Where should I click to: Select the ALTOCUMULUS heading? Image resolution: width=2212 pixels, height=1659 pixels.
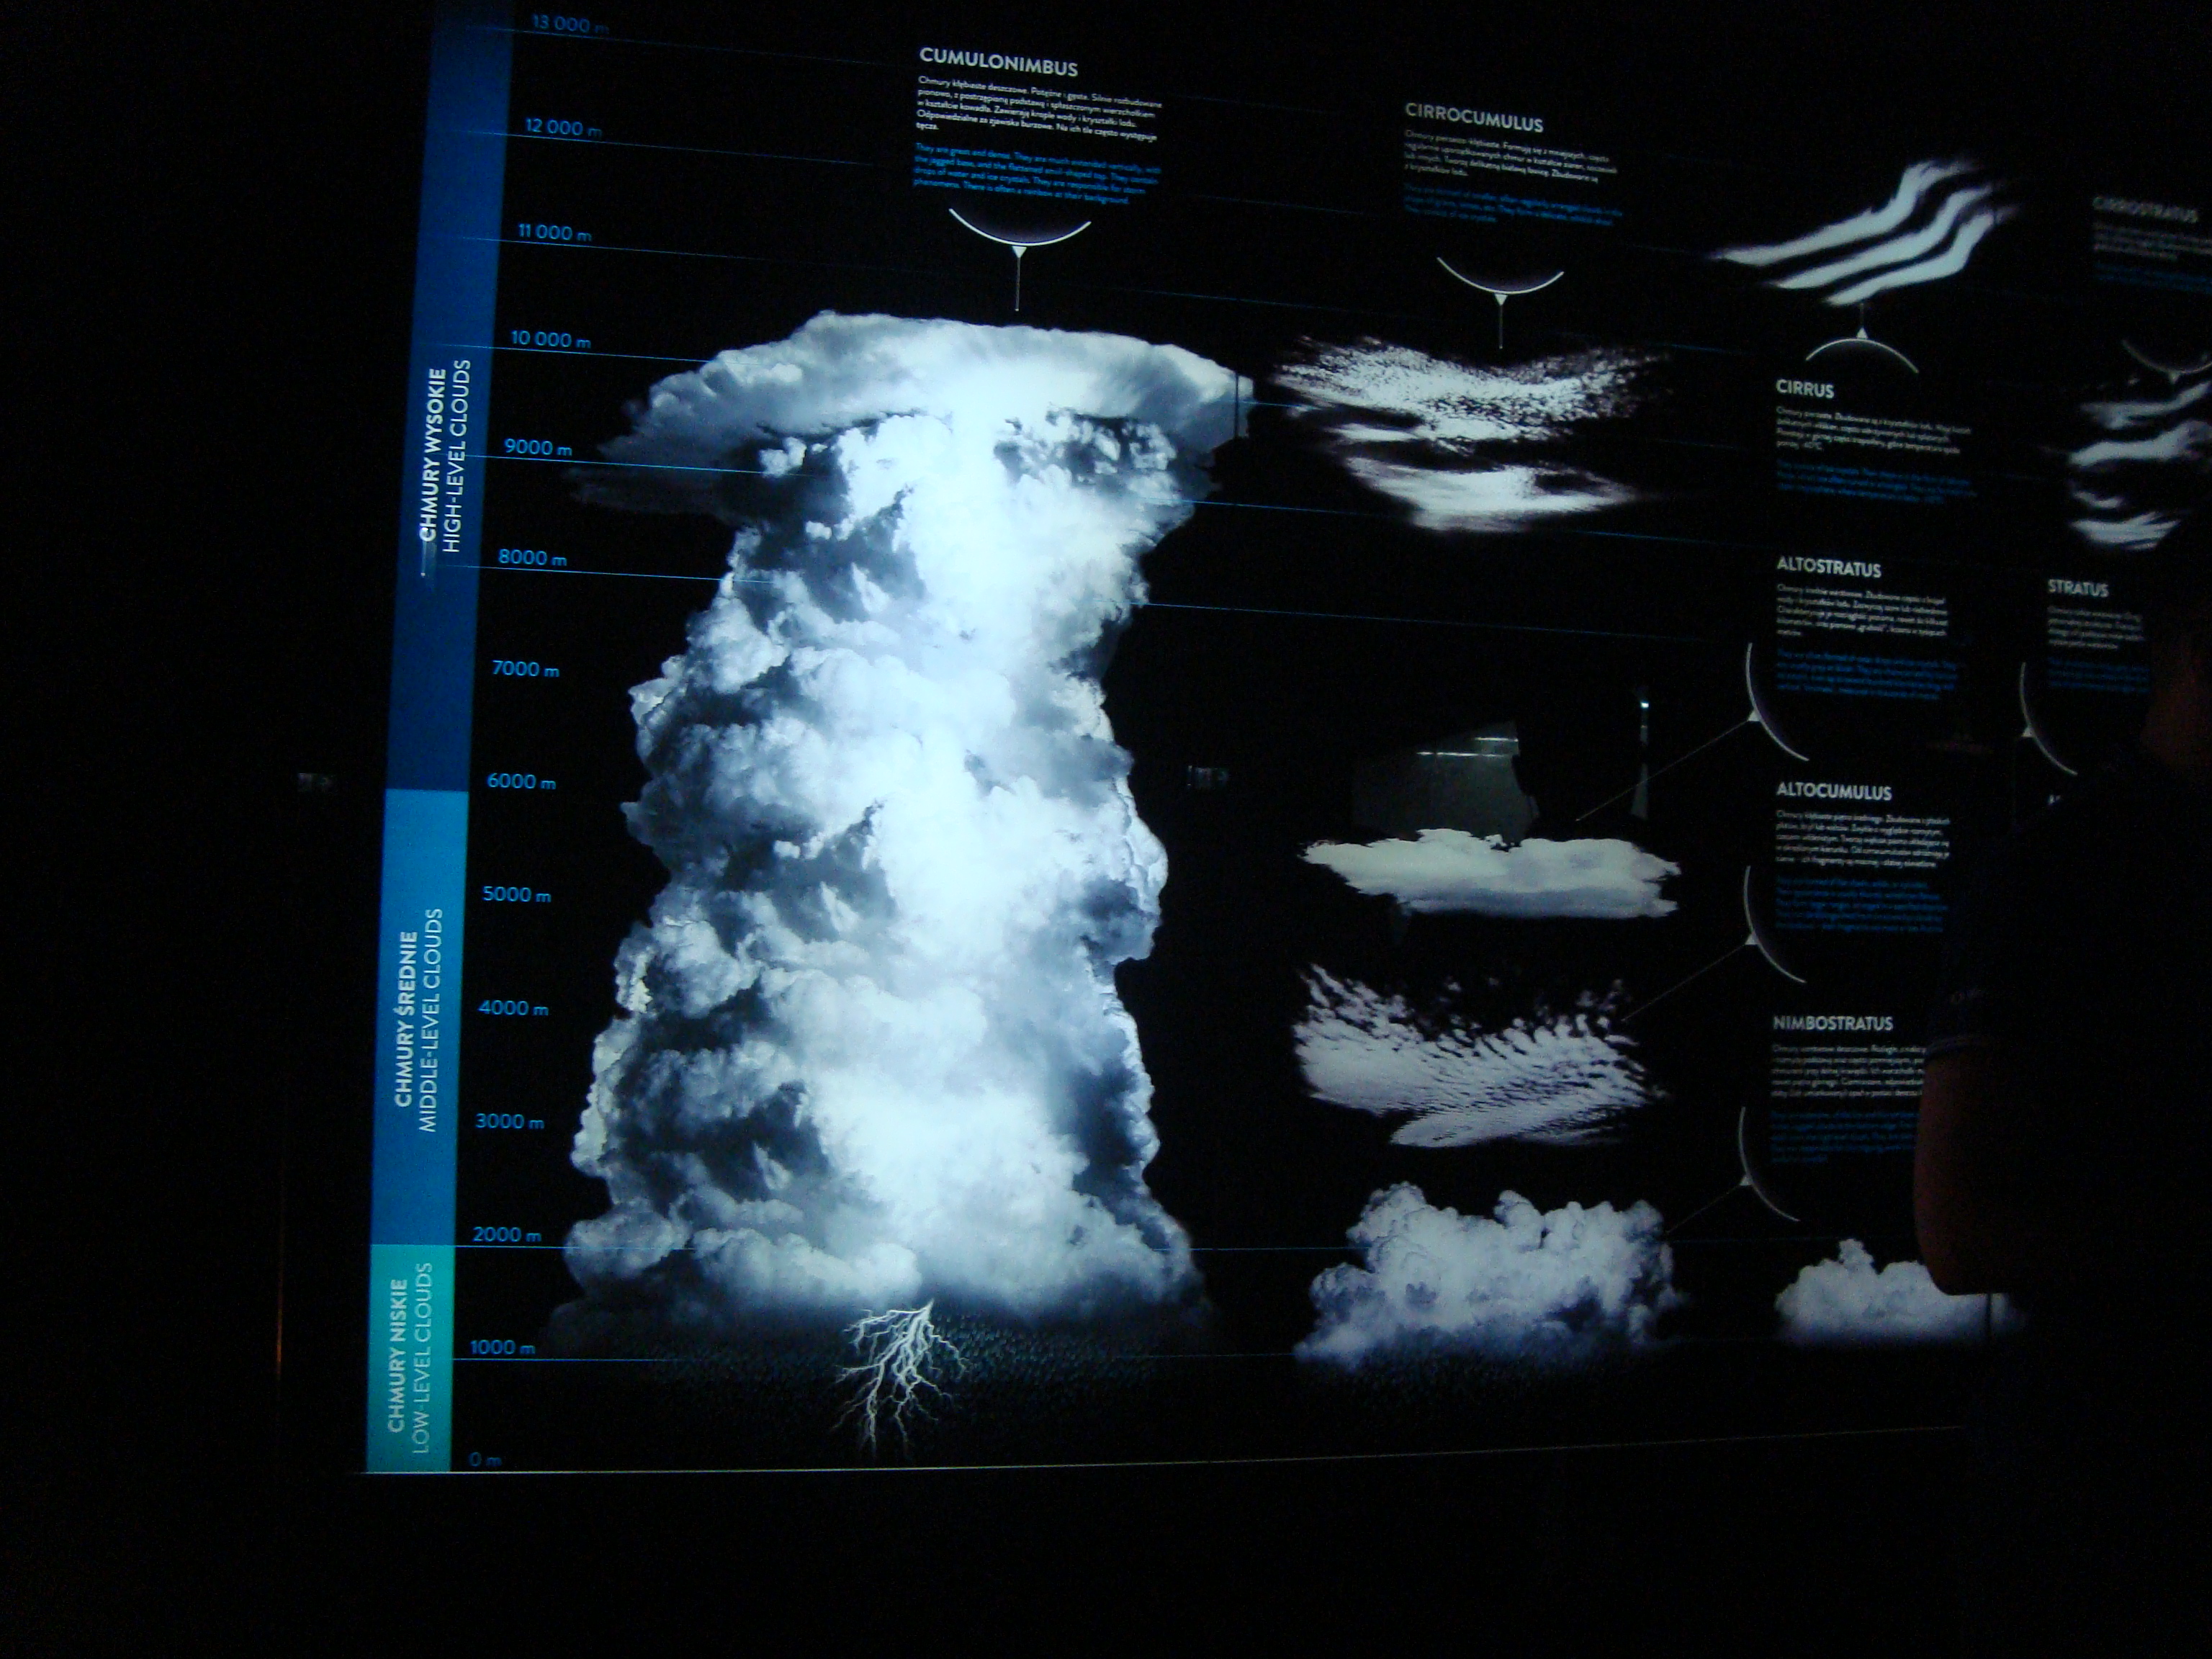tap(1833, 791)
